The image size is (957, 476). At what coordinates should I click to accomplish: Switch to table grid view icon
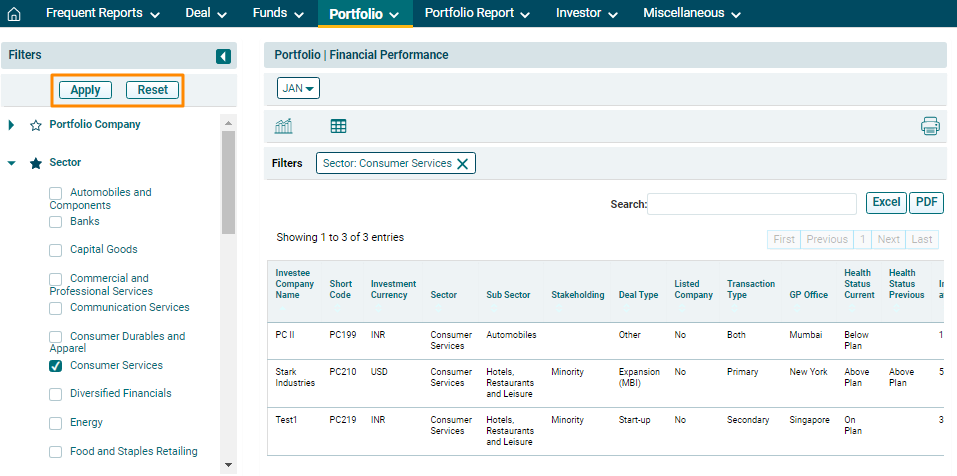338,126
